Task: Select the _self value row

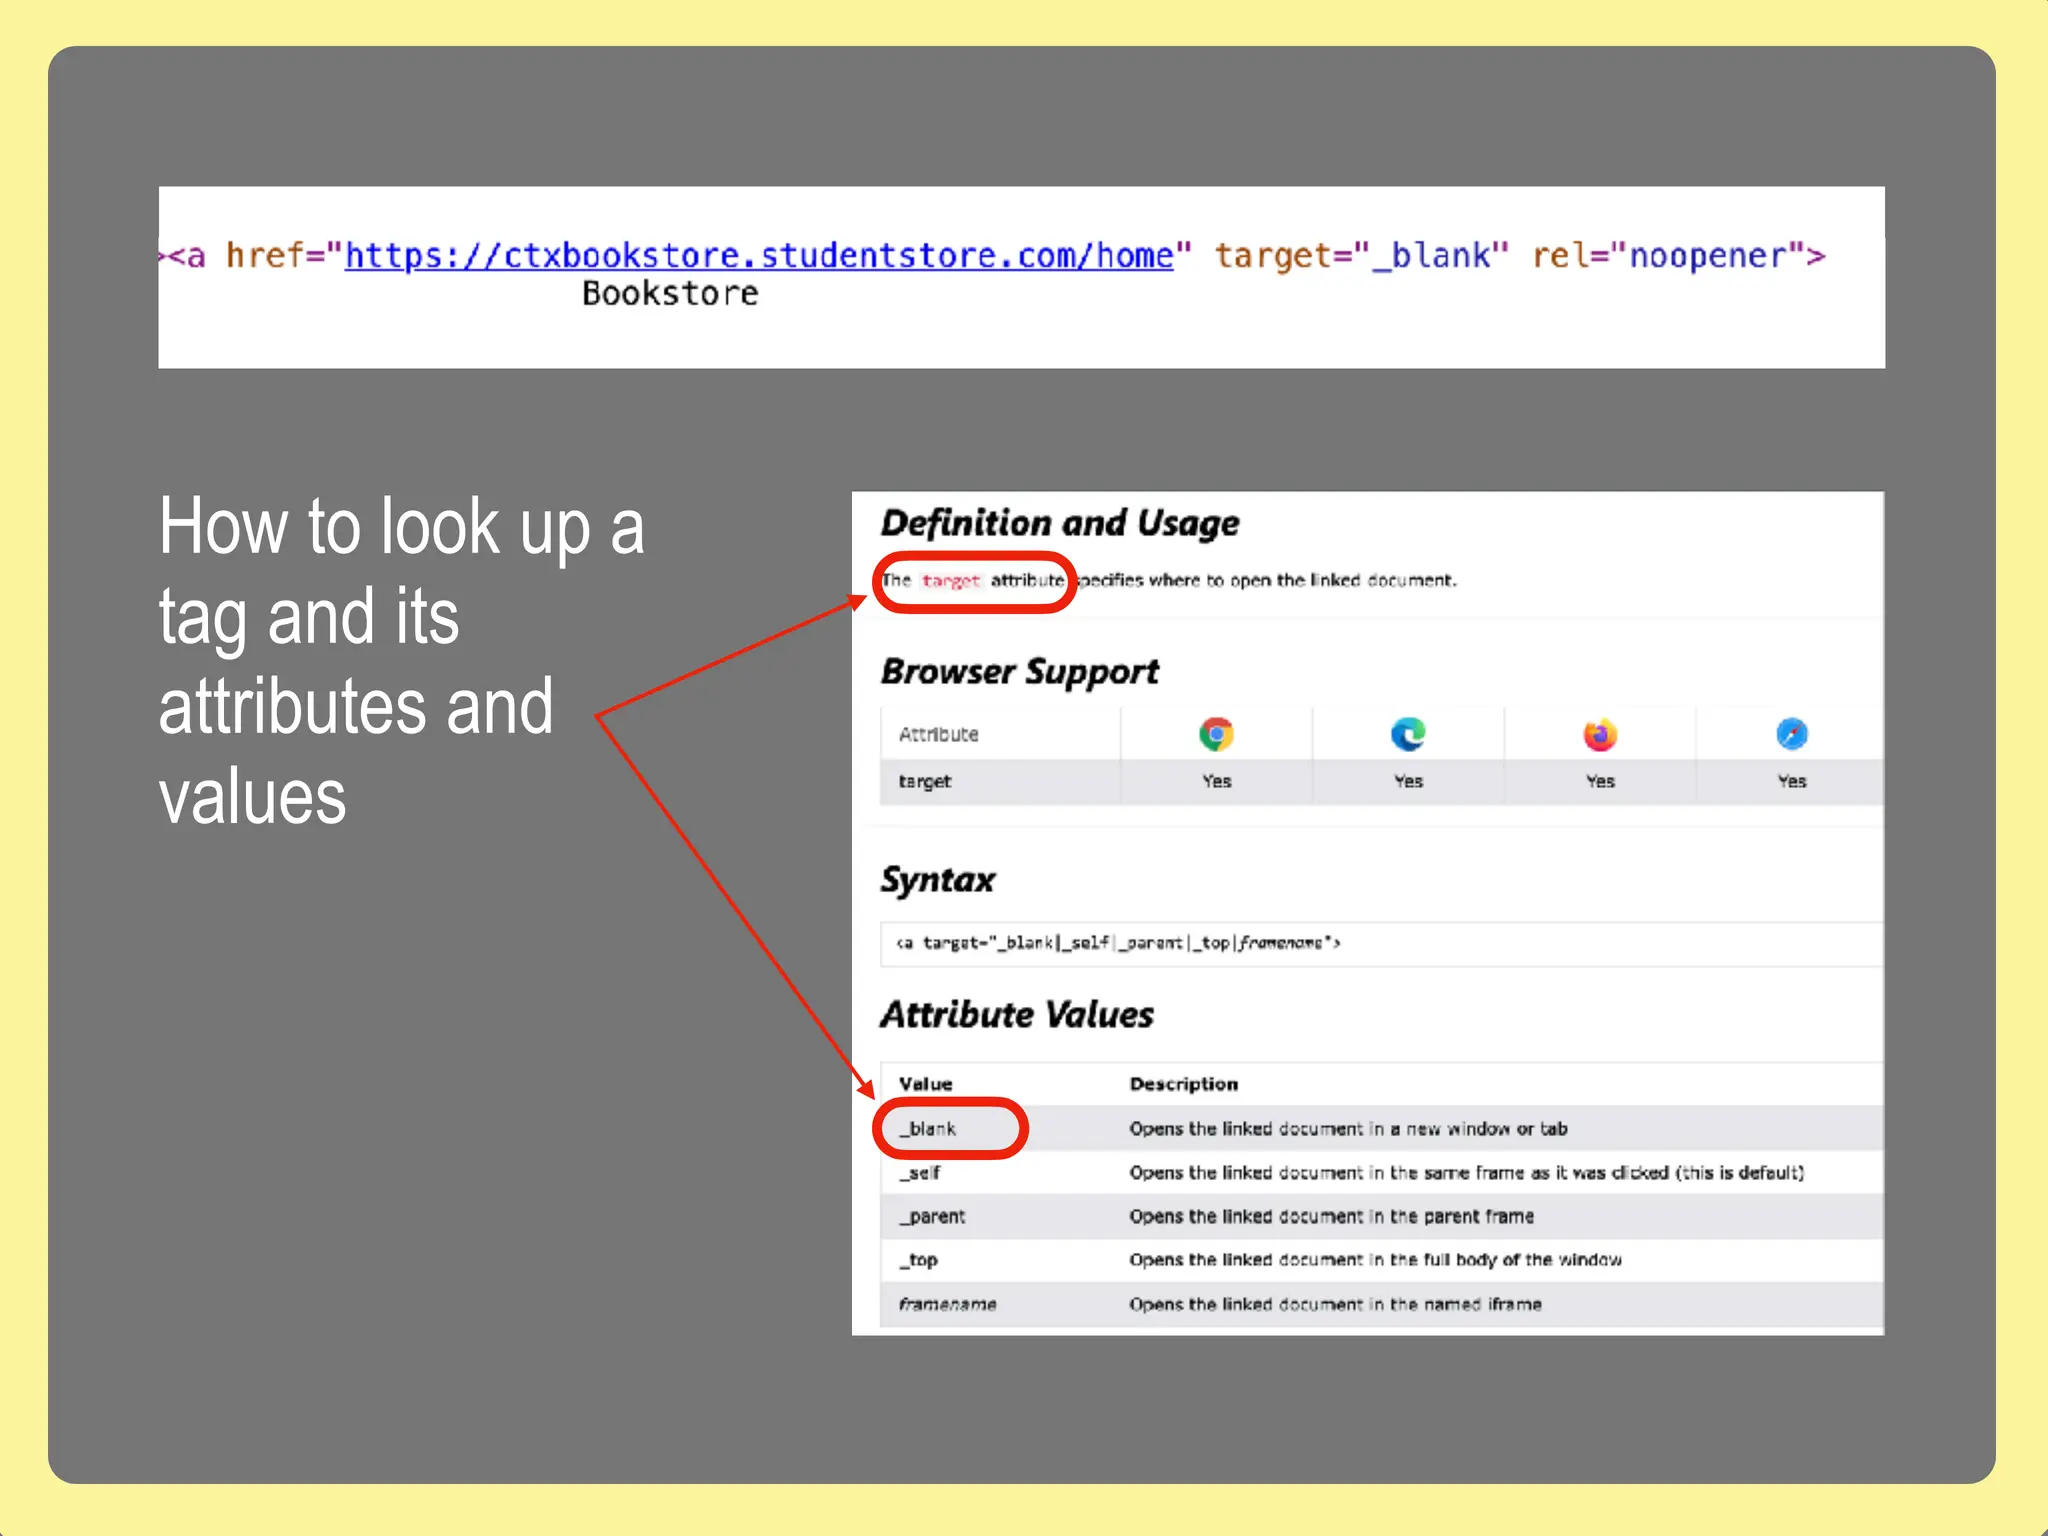Action: (922, 1172)
